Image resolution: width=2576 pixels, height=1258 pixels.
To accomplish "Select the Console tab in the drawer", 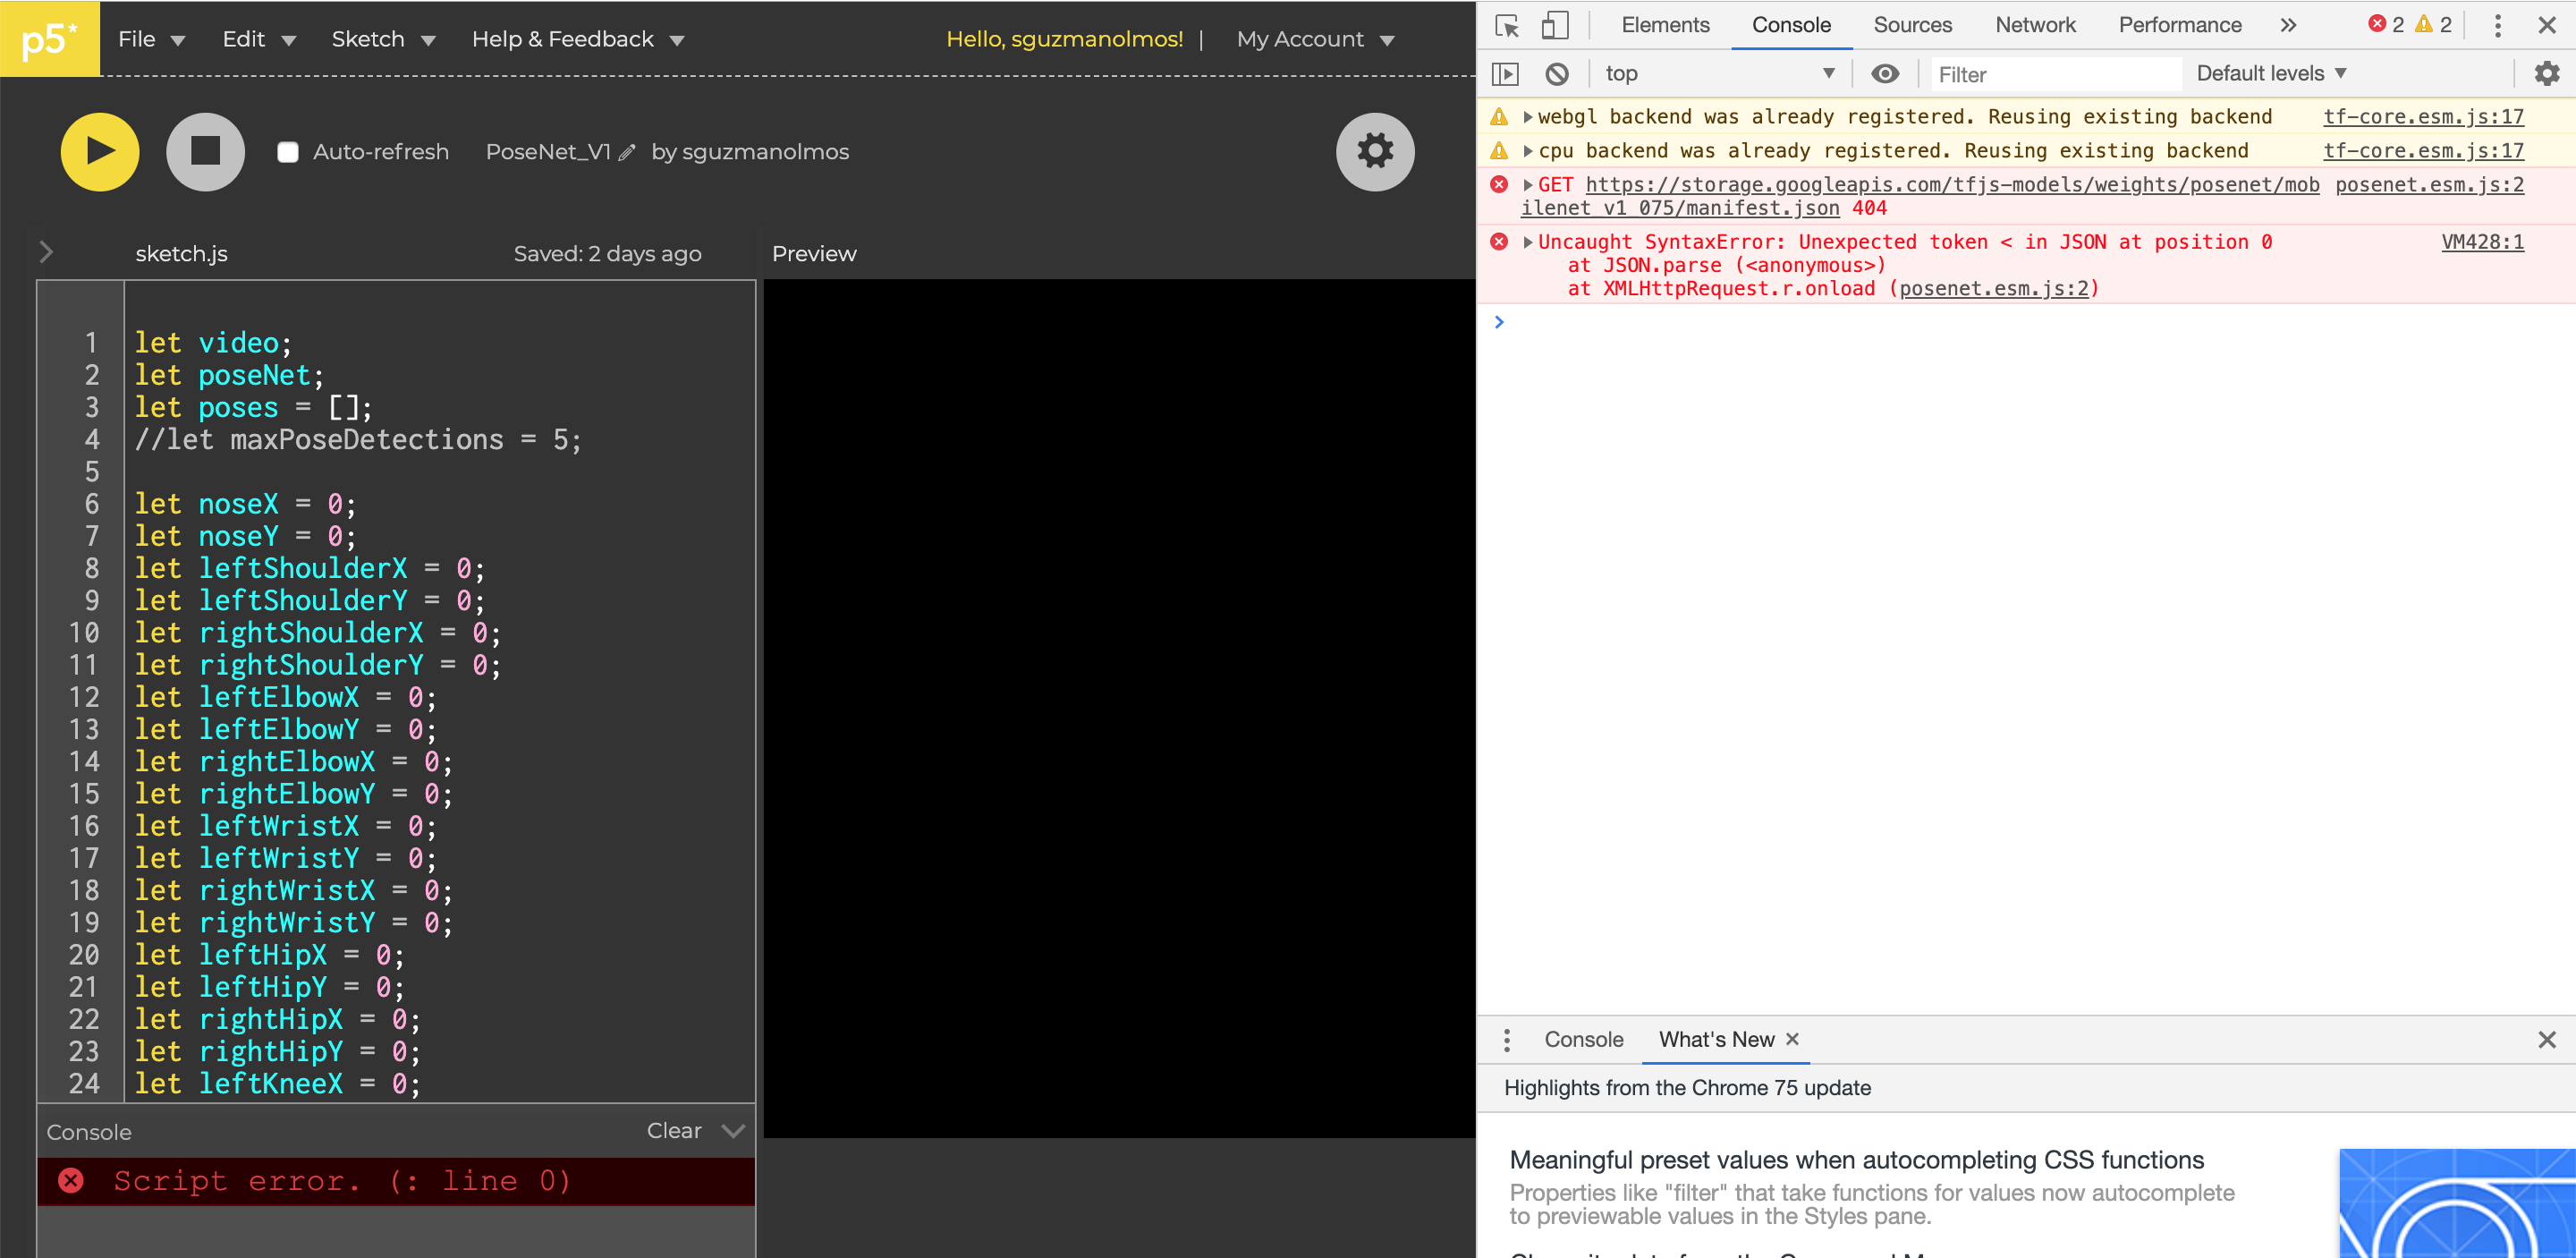I will pos(1584,1040).
